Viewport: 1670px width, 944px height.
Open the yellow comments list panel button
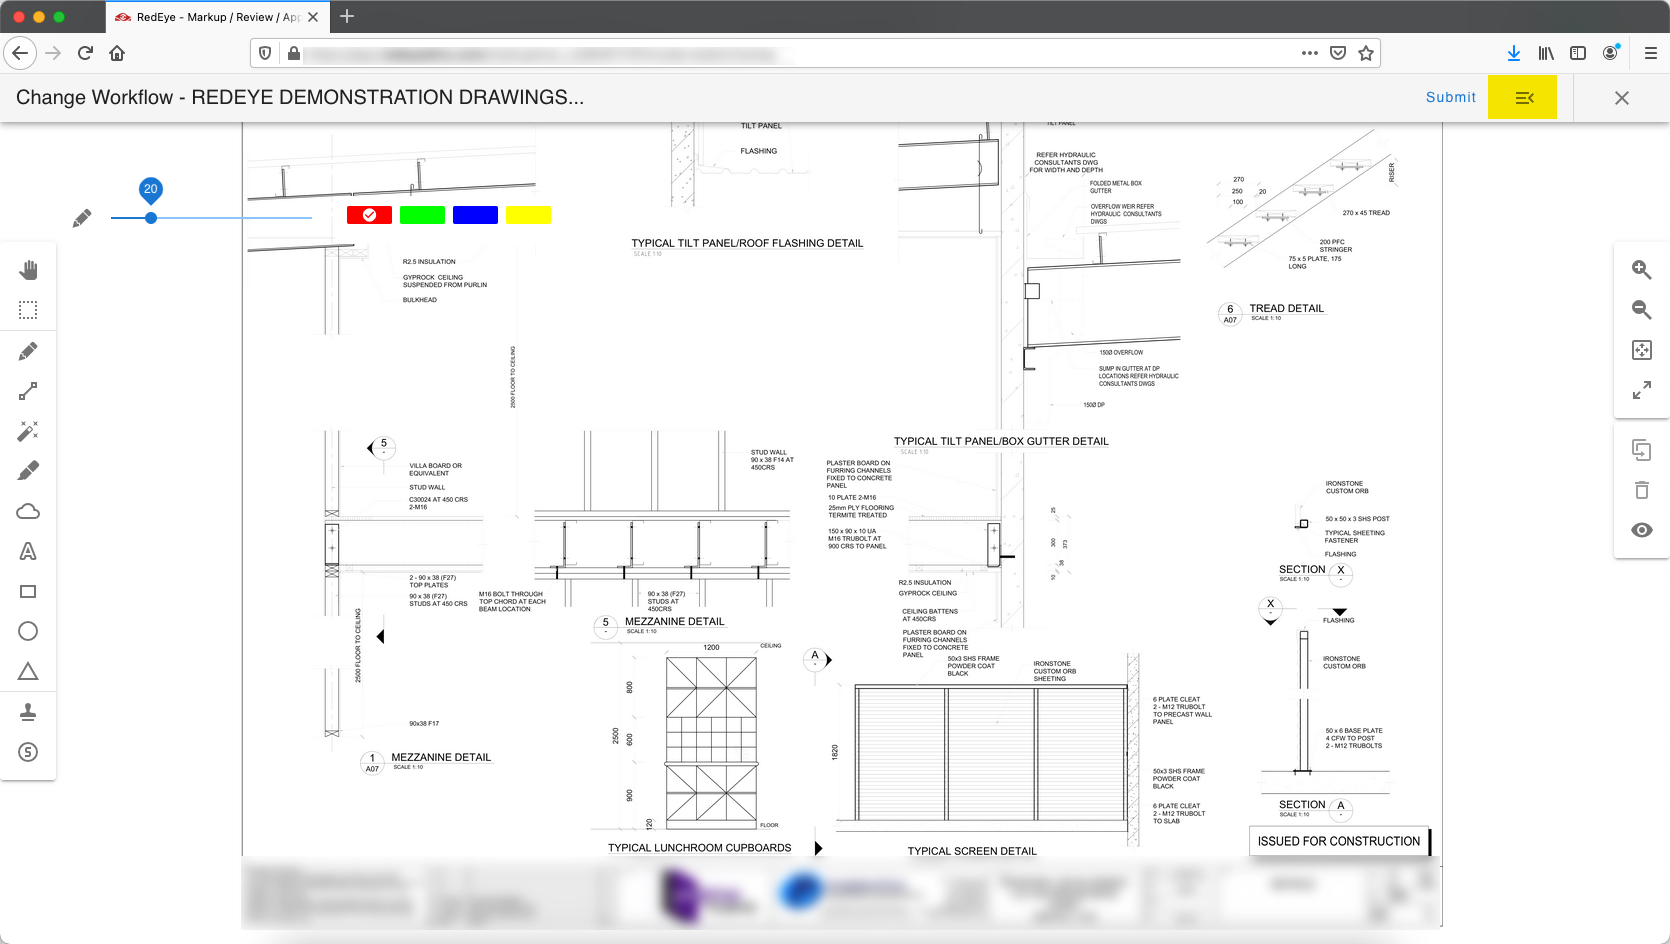click(1522, 98)
